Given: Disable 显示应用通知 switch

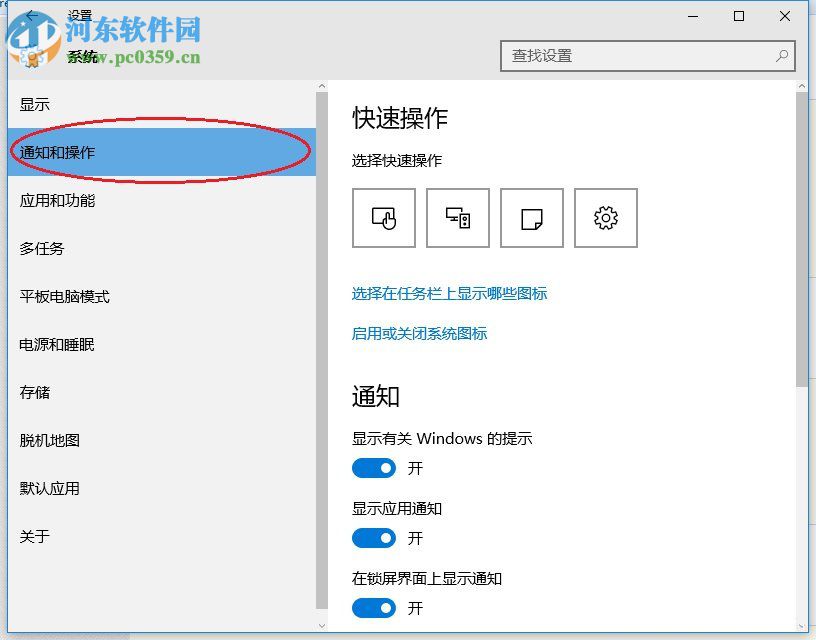Looking at the screenshot, I should click(x=373, y=538).
